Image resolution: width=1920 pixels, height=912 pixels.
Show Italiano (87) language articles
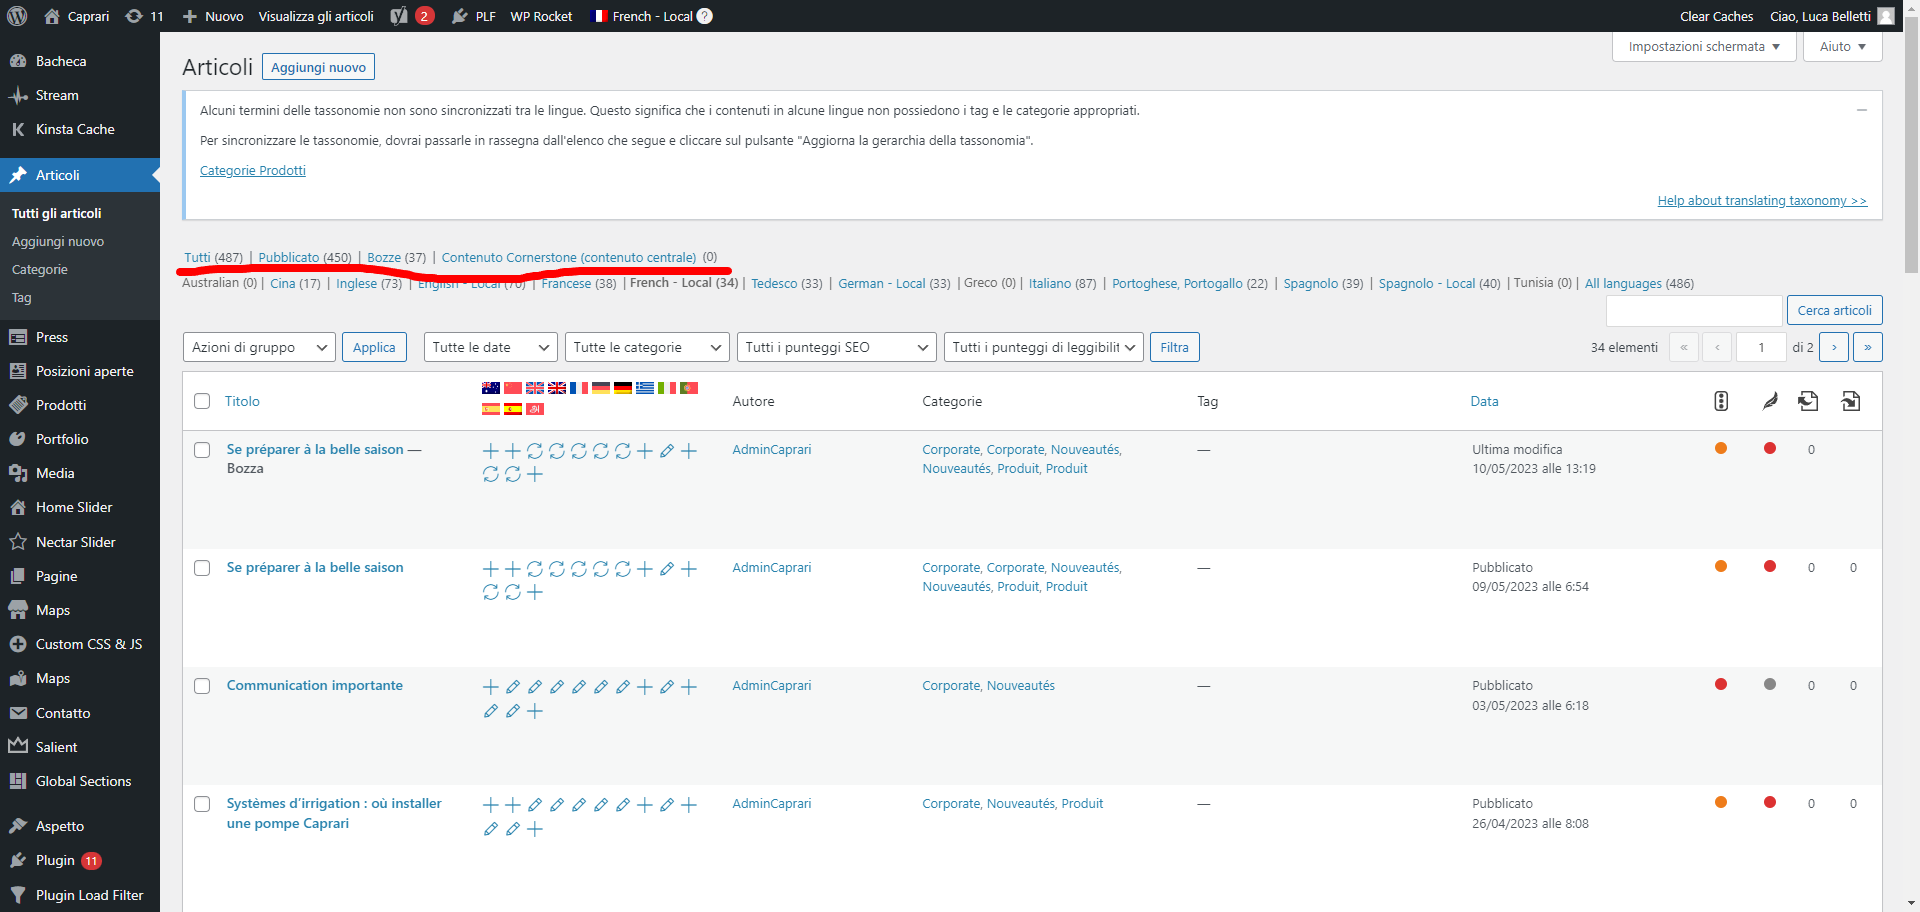pyautogui.click(x=1062, y=283)
